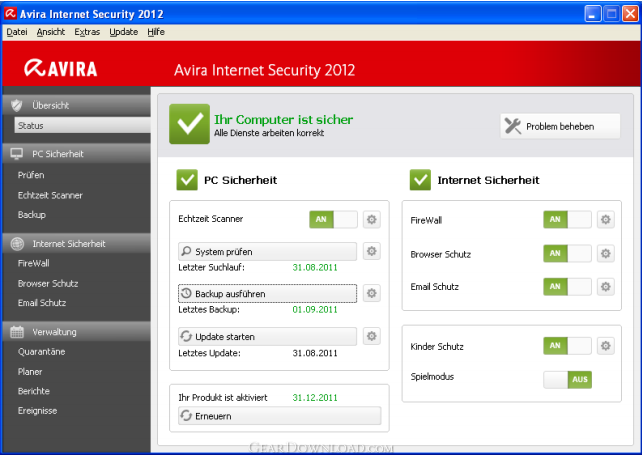Open Backup in the sidebar
642x456 pixels.
point(32,214)
